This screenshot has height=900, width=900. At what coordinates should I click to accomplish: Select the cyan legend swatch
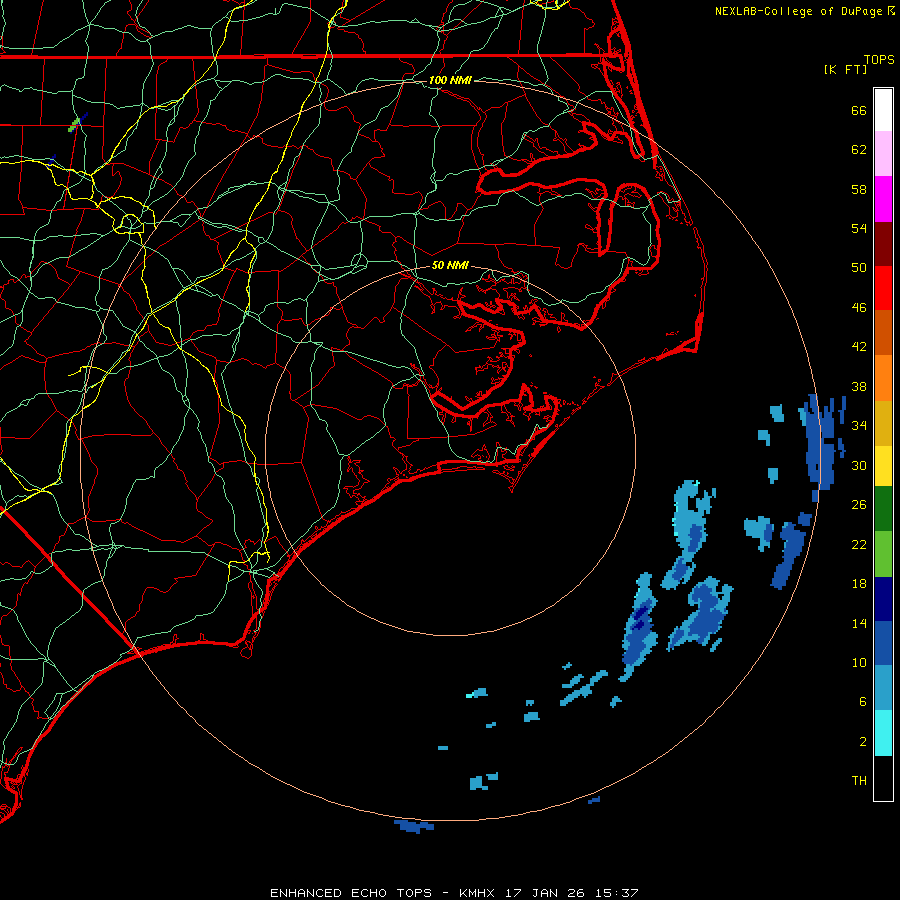883,733
